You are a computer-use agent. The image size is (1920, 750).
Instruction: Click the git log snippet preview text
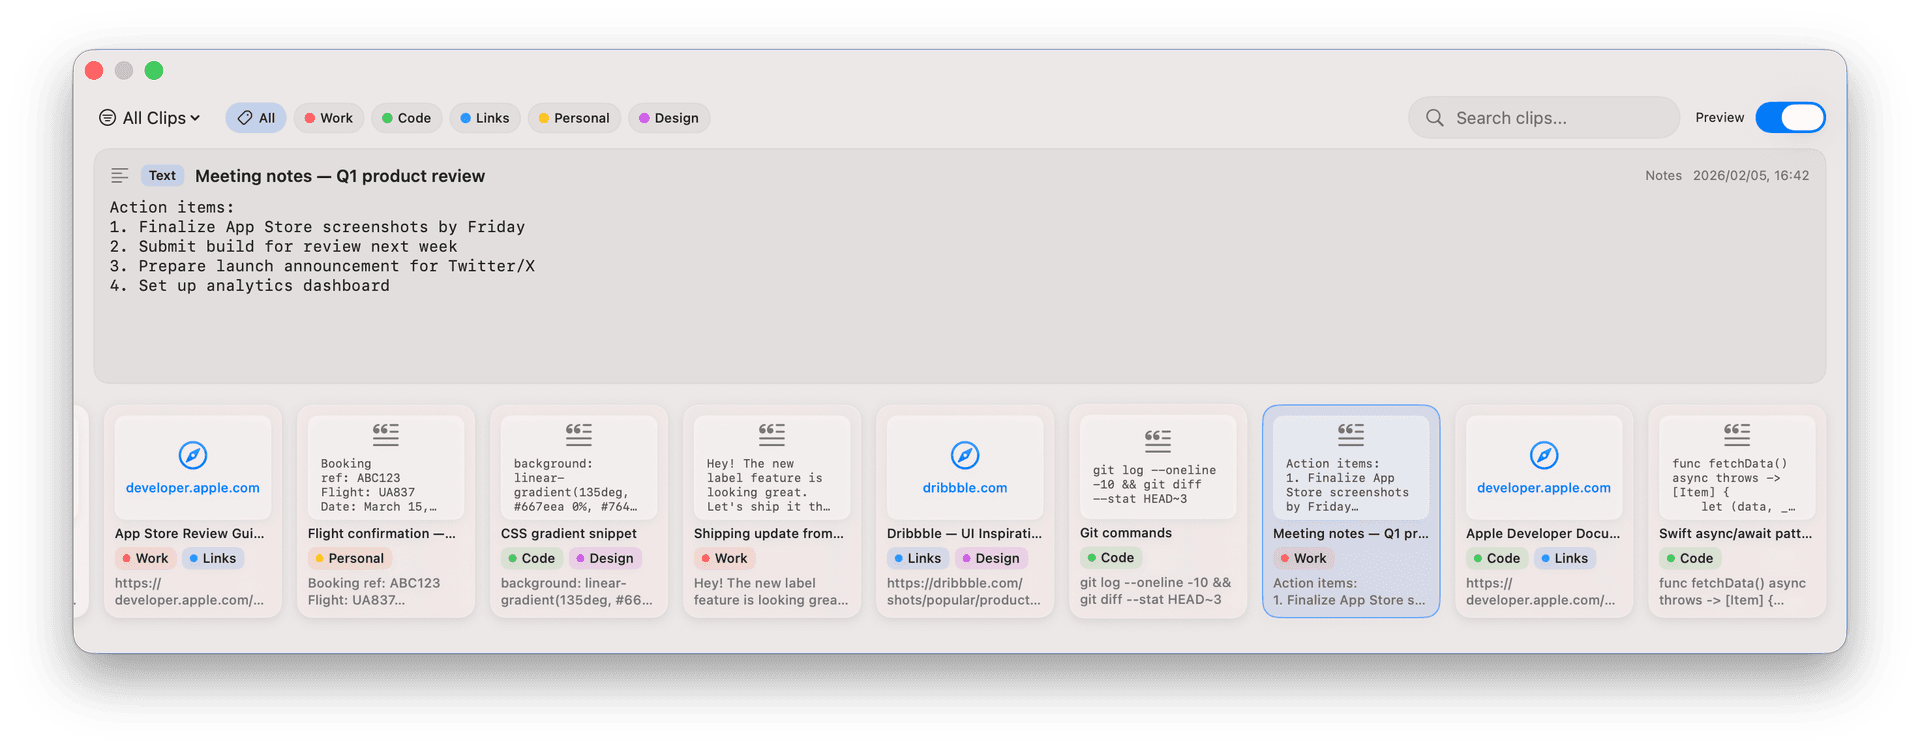tap(1154, 485)
